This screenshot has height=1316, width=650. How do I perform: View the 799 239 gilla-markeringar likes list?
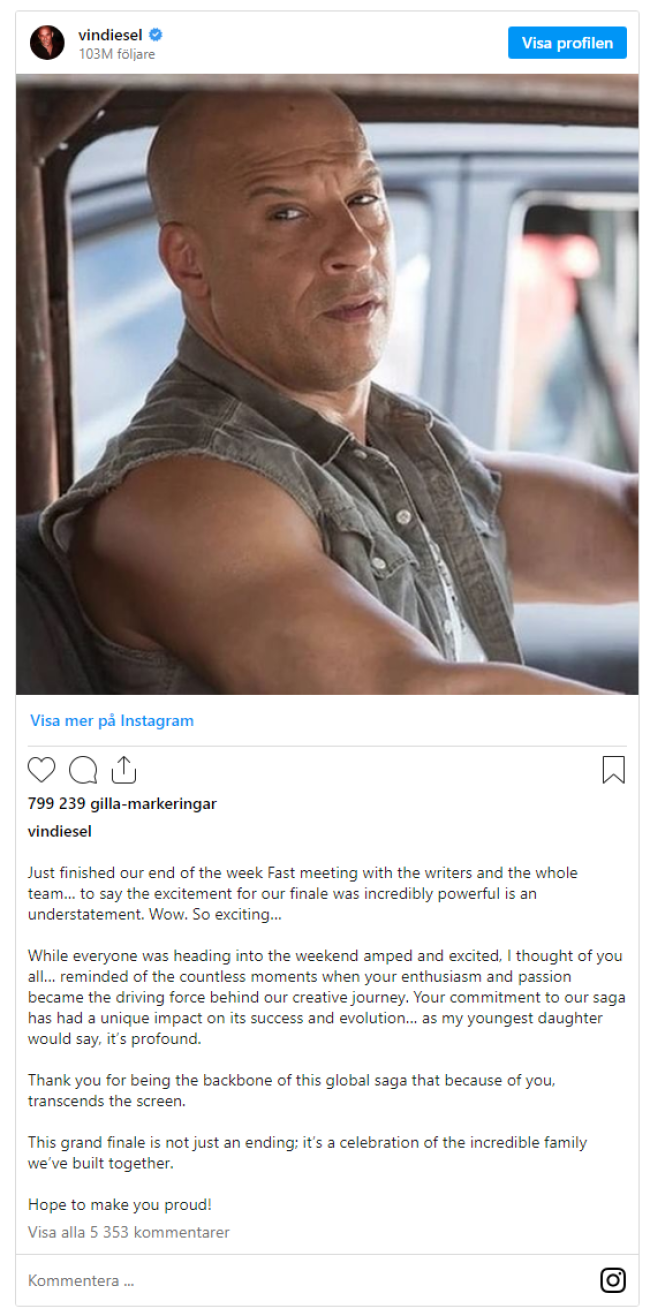tap(122, 803)
